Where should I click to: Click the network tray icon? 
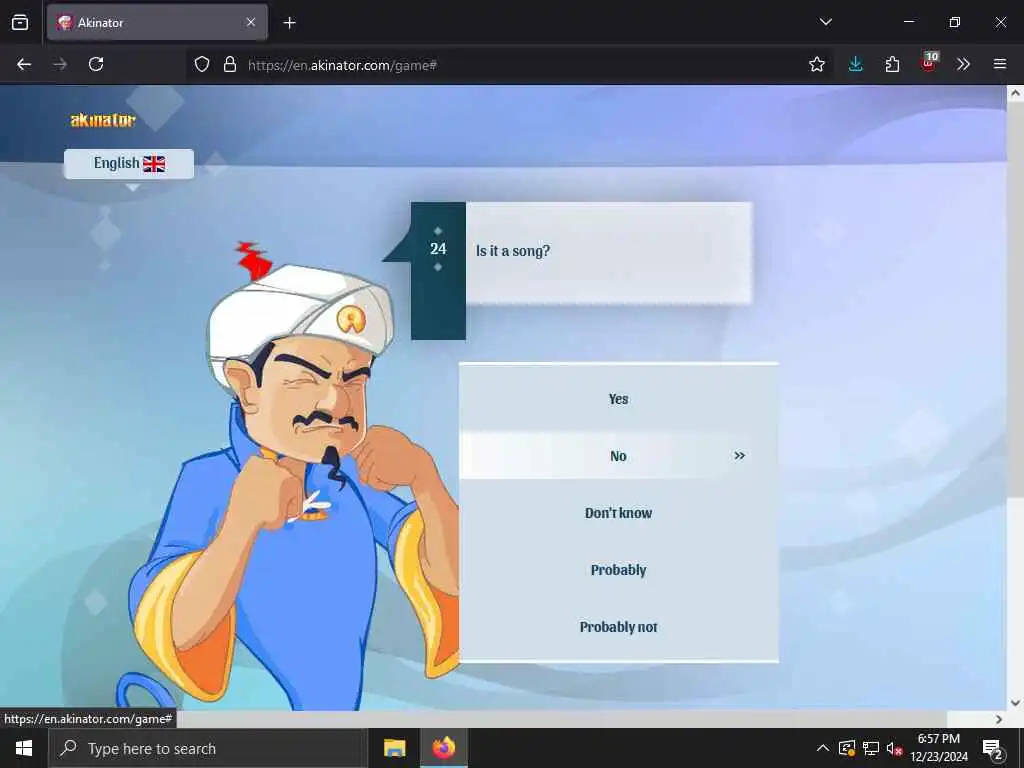871,748
